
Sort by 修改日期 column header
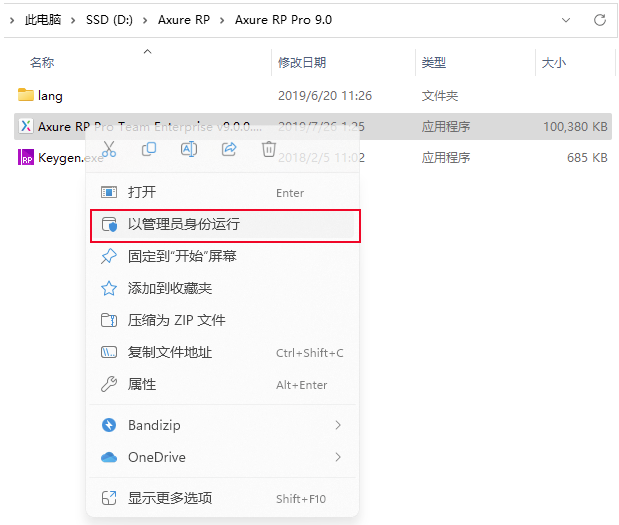click(x=302, y=62)
